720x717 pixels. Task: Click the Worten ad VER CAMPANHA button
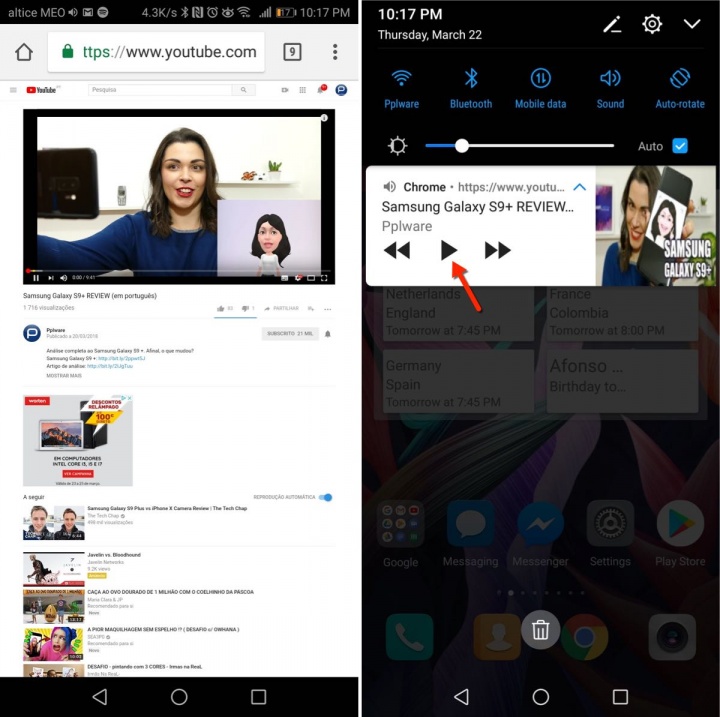(x=78, y=474)
